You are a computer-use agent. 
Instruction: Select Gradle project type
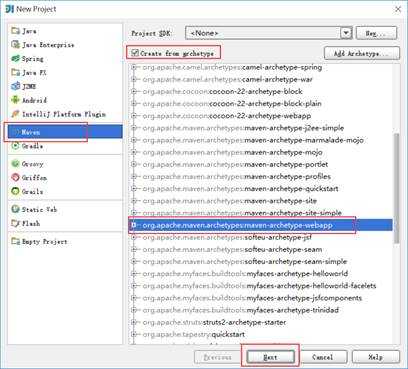click(x=65, y=146)
